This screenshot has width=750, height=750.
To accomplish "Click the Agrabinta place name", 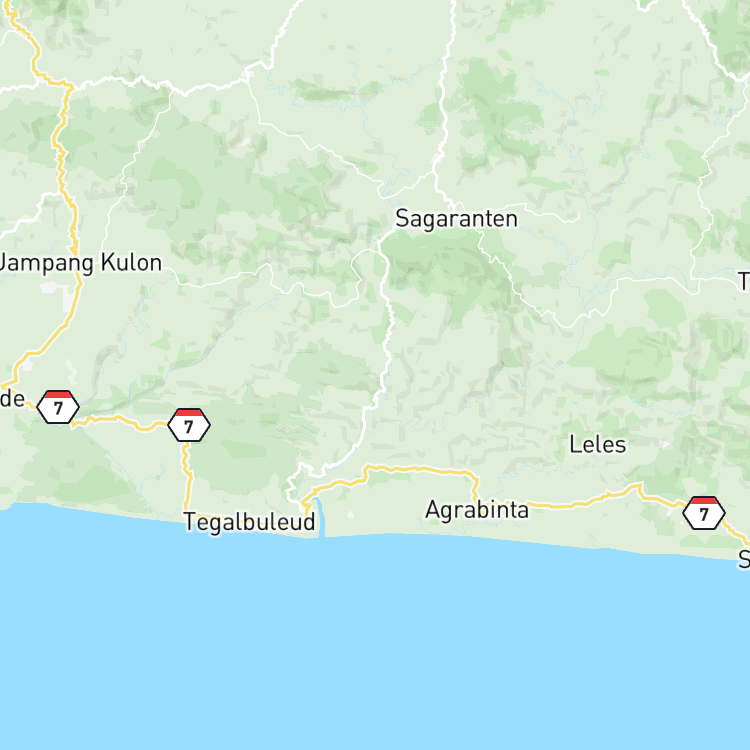I will point(477,510).
